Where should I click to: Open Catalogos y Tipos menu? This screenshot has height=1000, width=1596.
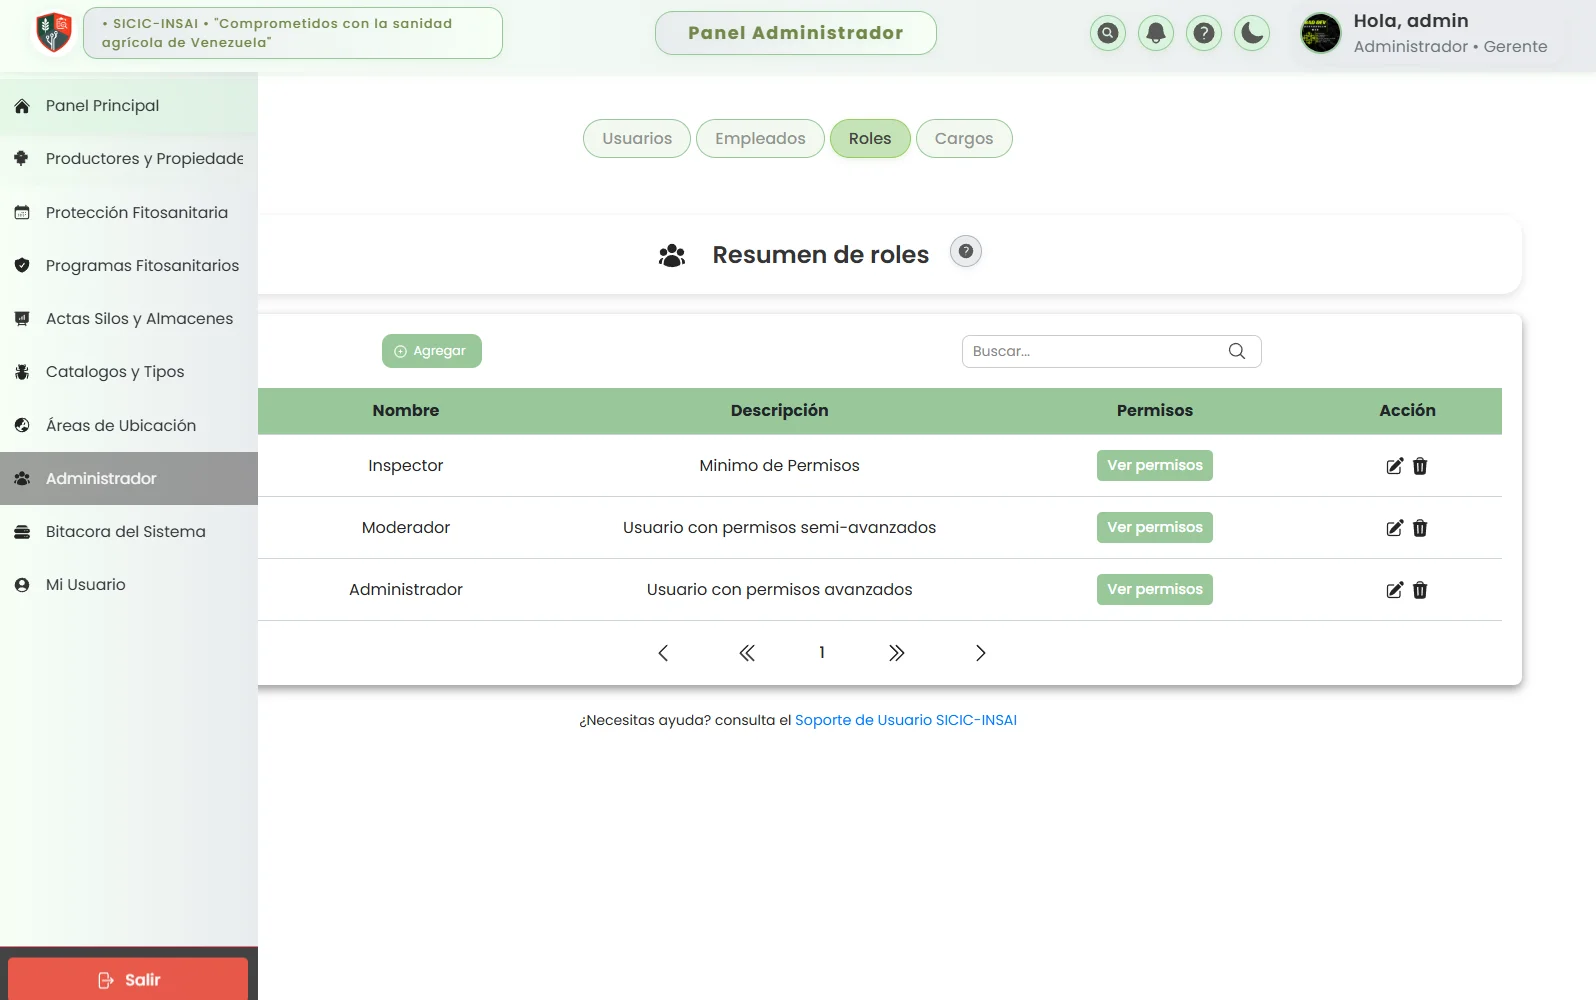click(129, 372)
